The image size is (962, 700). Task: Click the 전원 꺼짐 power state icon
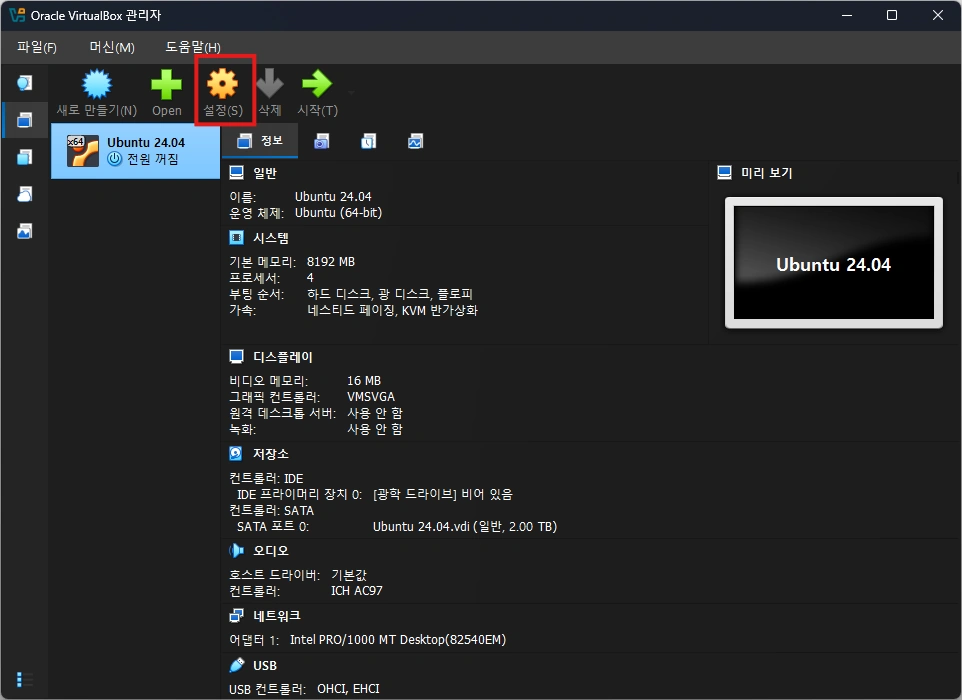click(114, 159)
